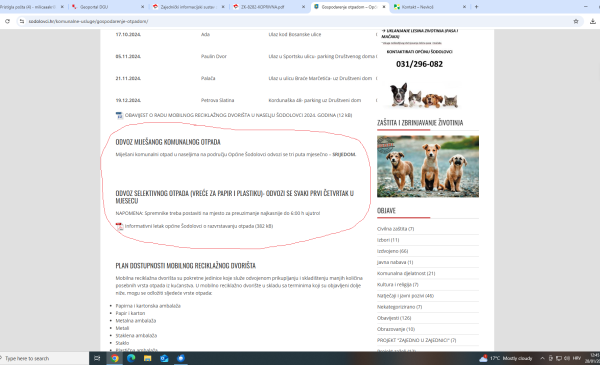The height and width of the screenshot is (365, 600).
Task: Open the Natječaji i javni pozivi category
Action: tap(405, 296)
